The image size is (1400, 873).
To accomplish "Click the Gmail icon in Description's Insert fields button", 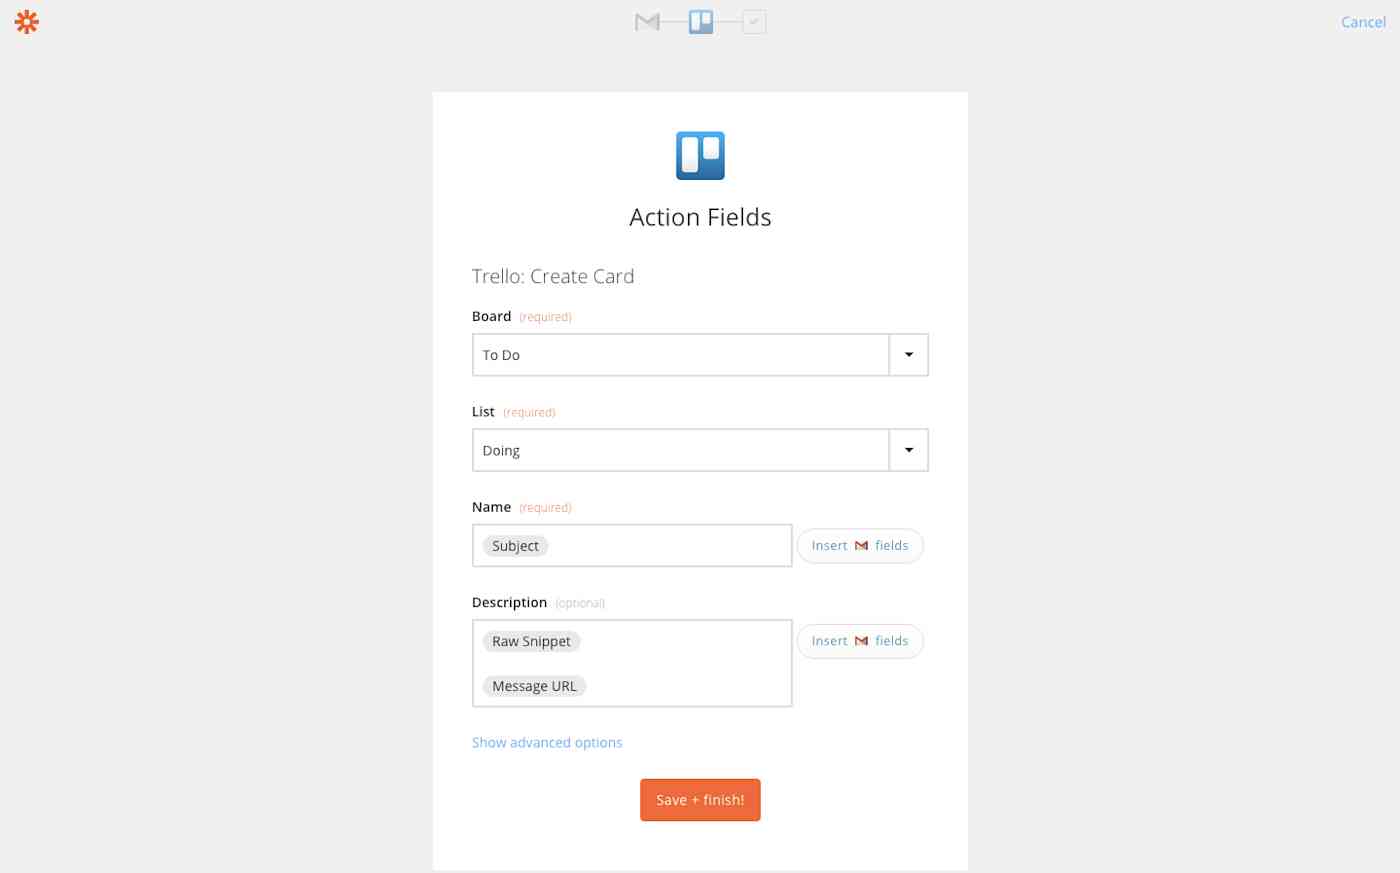I will pos(861,640).
